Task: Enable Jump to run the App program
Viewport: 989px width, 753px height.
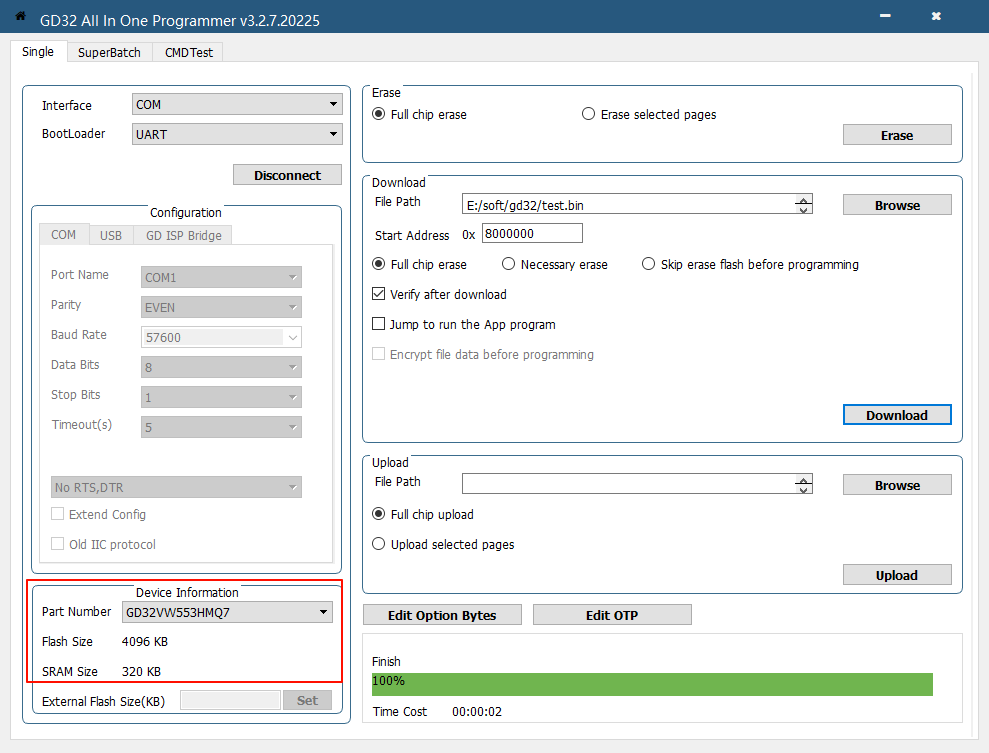Action: click(x=379, y=325)
